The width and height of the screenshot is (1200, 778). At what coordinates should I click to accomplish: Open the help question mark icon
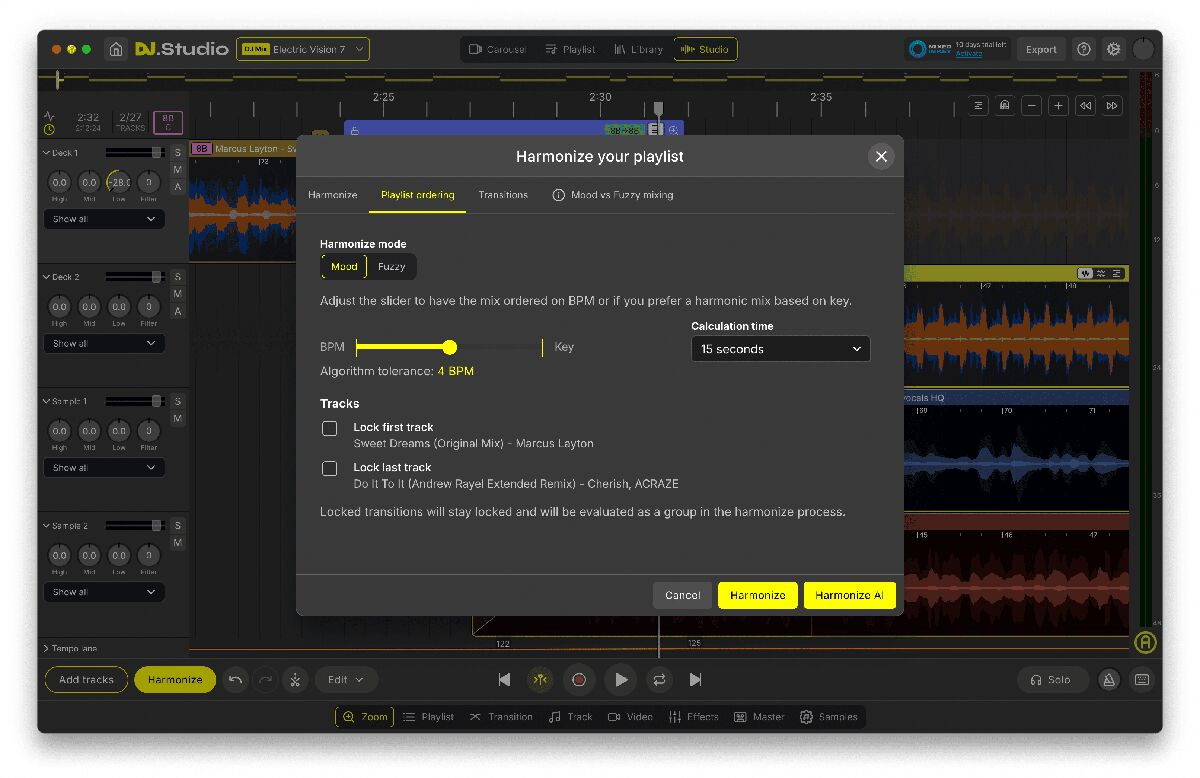pyautogui.click(x=1084, y=49)
